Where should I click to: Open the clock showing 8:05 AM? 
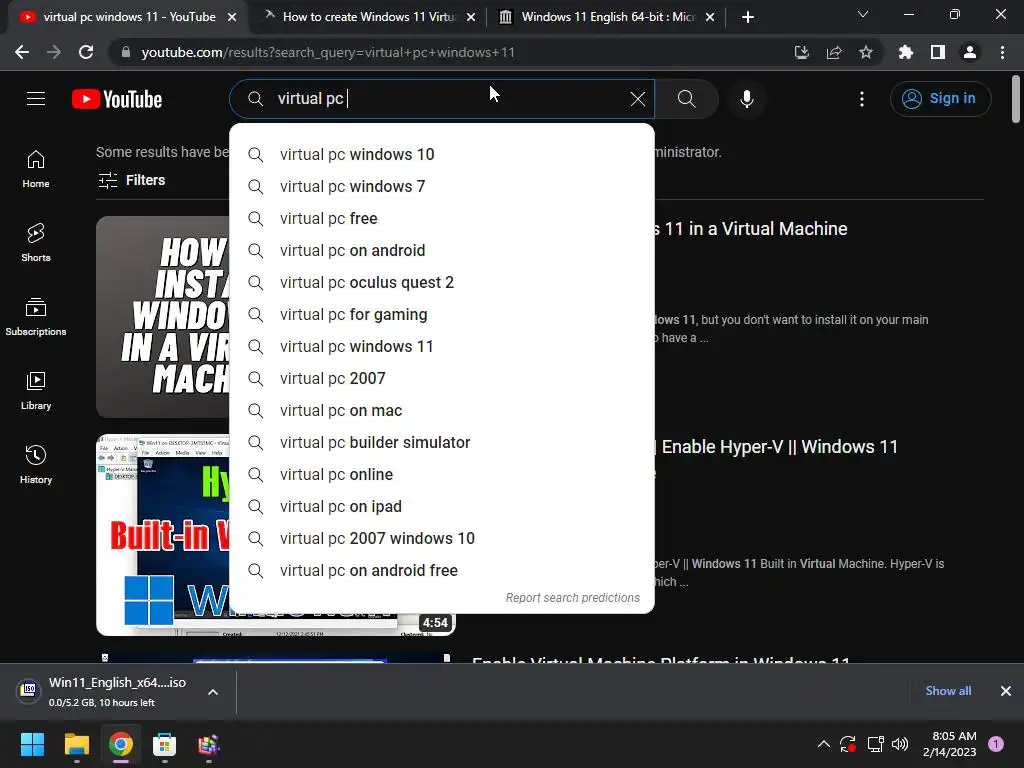click(x=950, y=744)
